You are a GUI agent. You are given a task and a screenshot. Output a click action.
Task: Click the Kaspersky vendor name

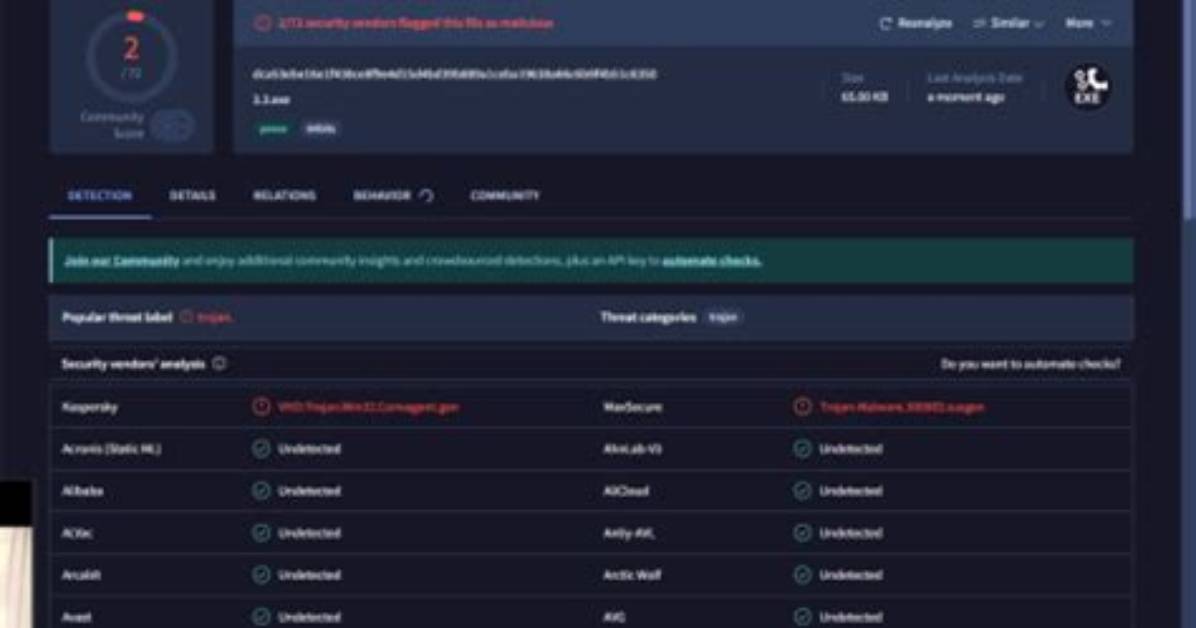(90, 407)
